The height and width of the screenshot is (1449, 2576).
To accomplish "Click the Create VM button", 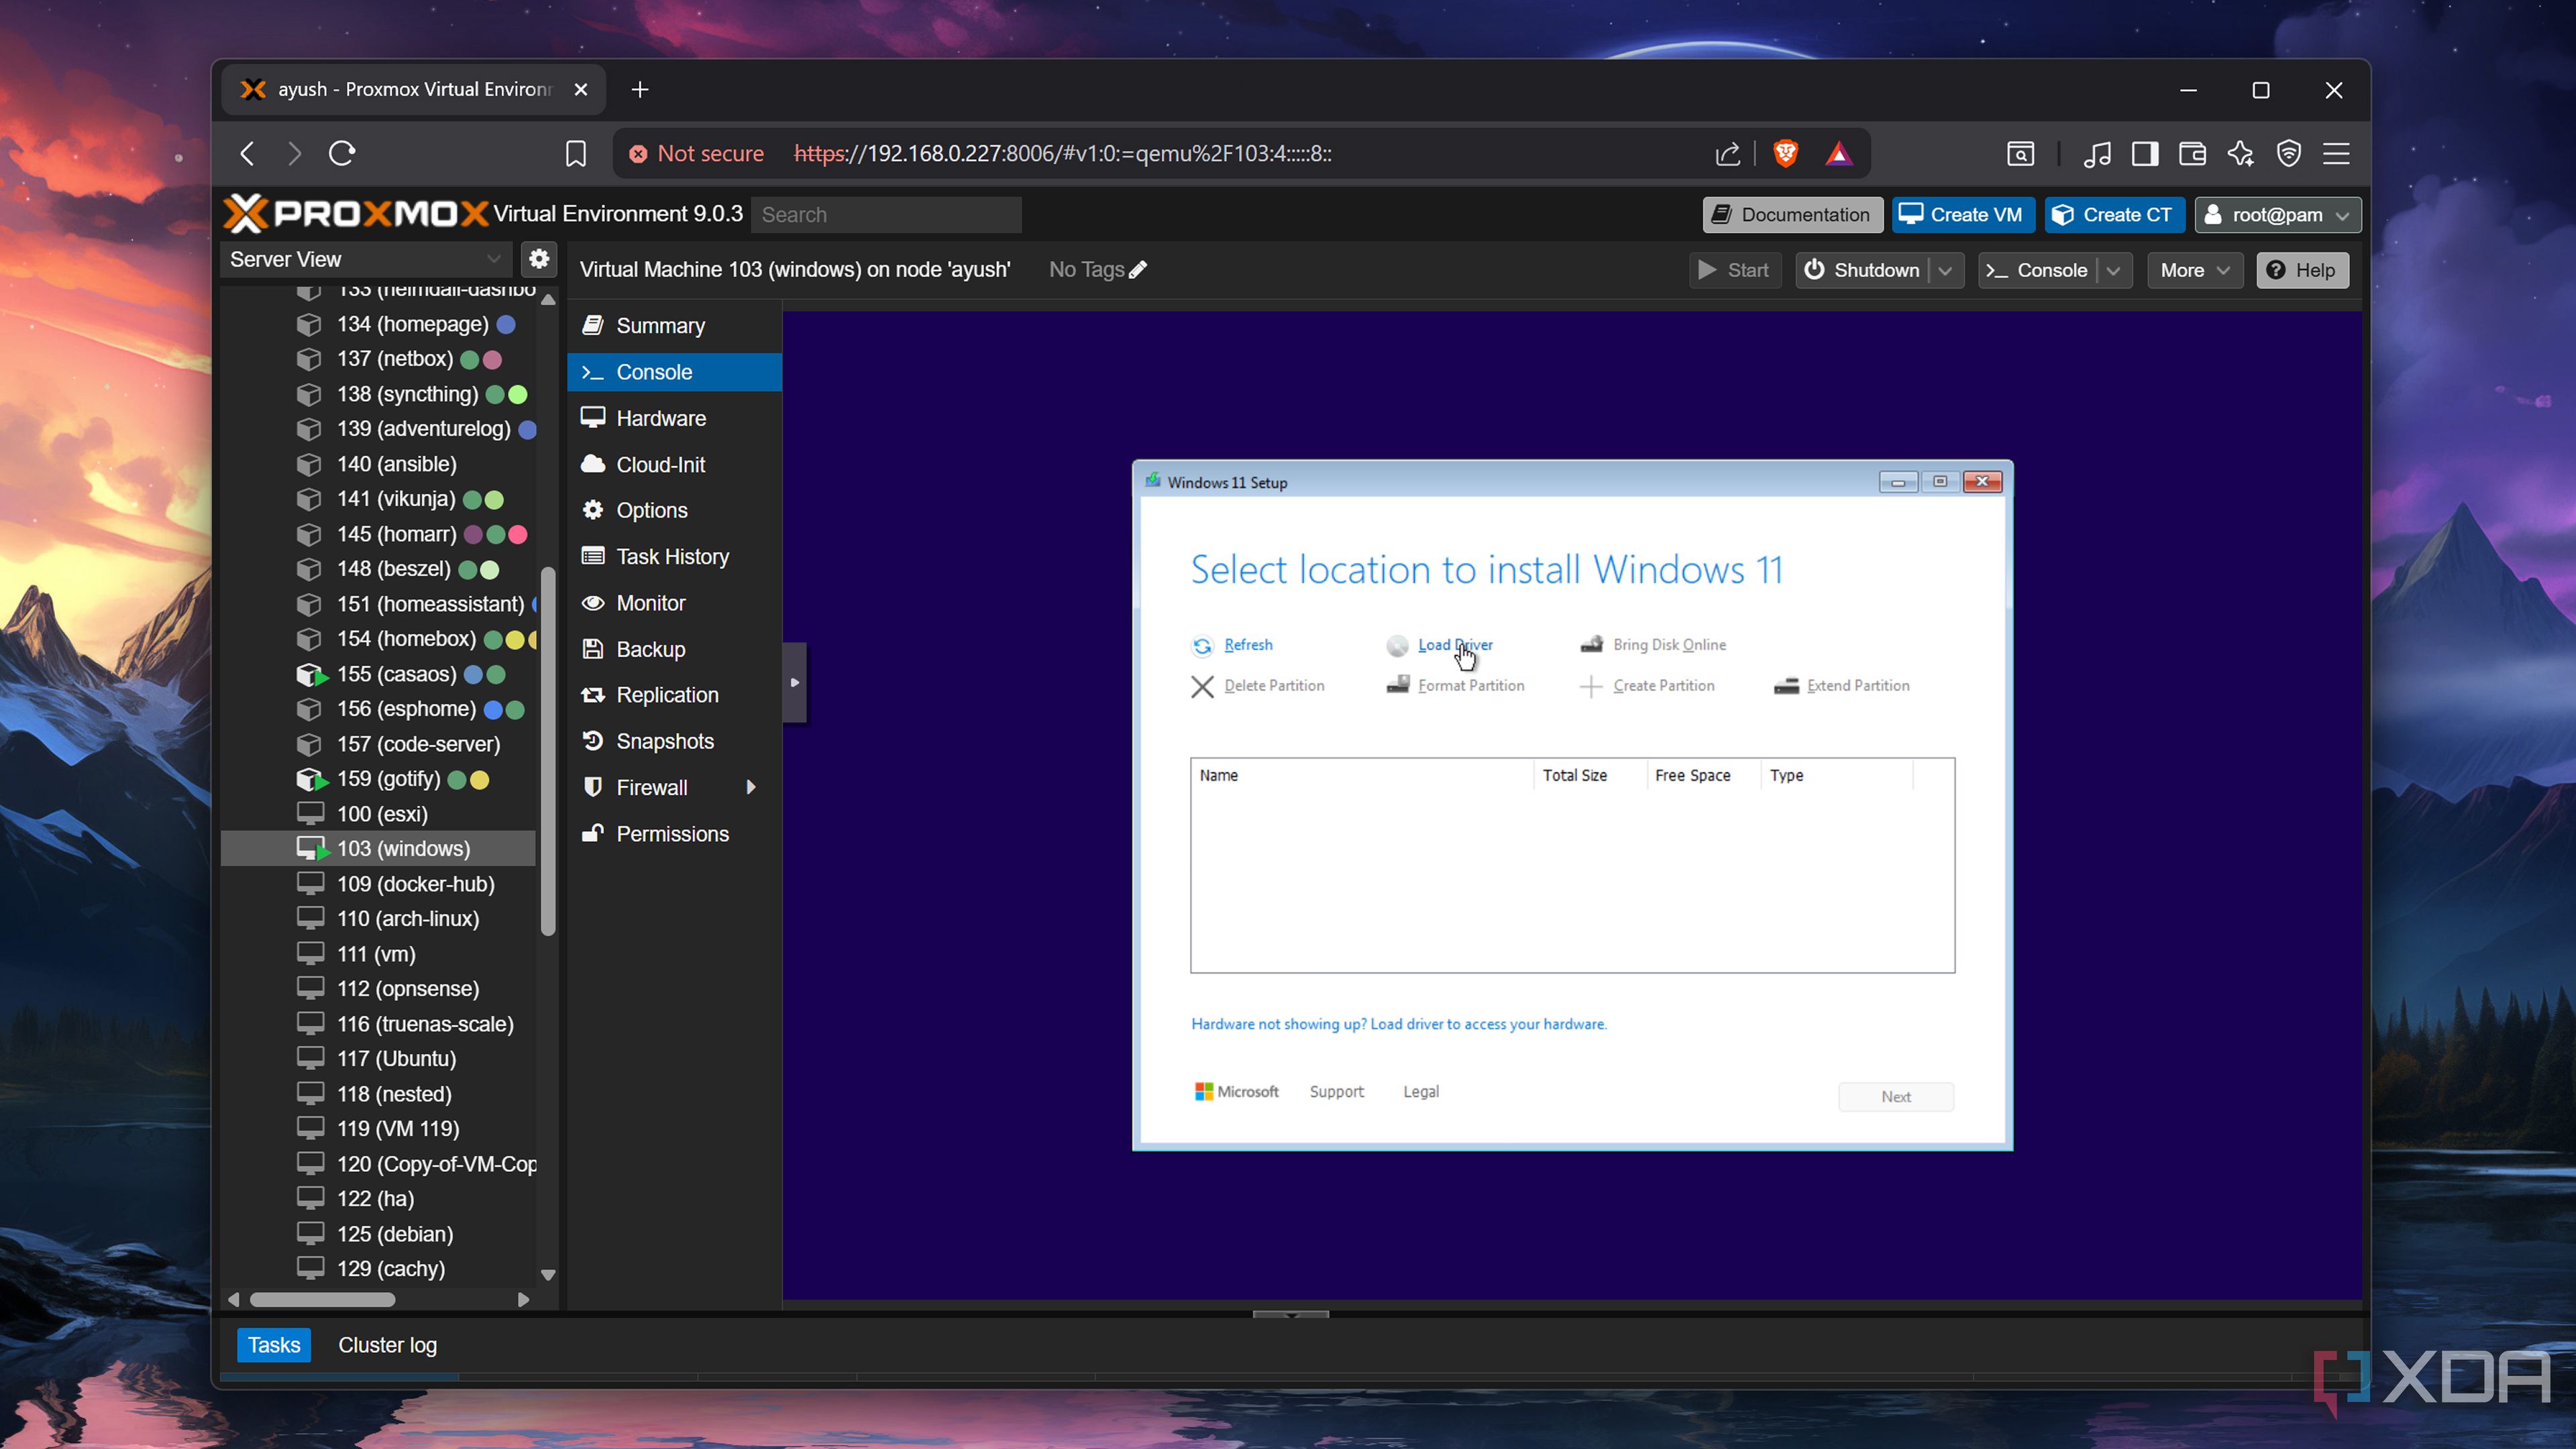I will 1962,215.
